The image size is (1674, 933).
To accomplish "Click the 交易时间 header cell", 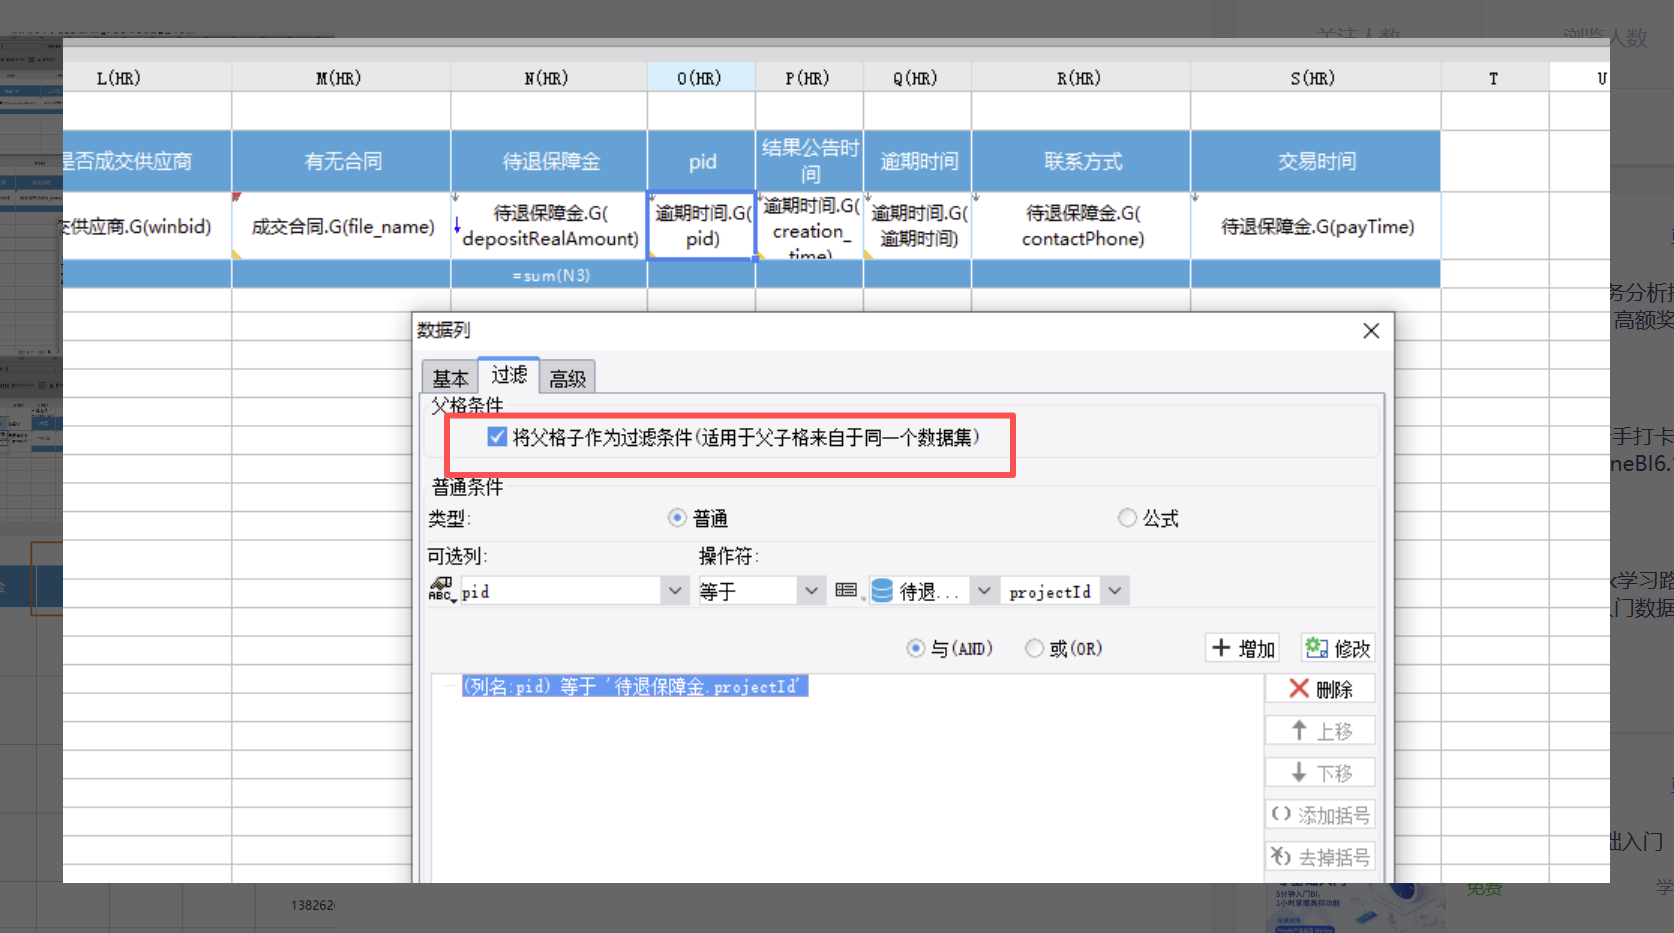I will point(1315,161).
